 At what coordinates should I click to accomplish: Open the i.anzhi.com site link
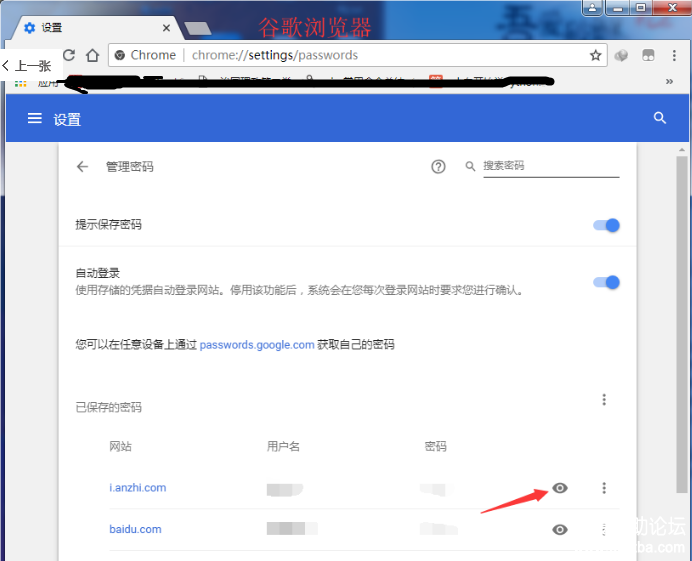[x=138, y=488]
